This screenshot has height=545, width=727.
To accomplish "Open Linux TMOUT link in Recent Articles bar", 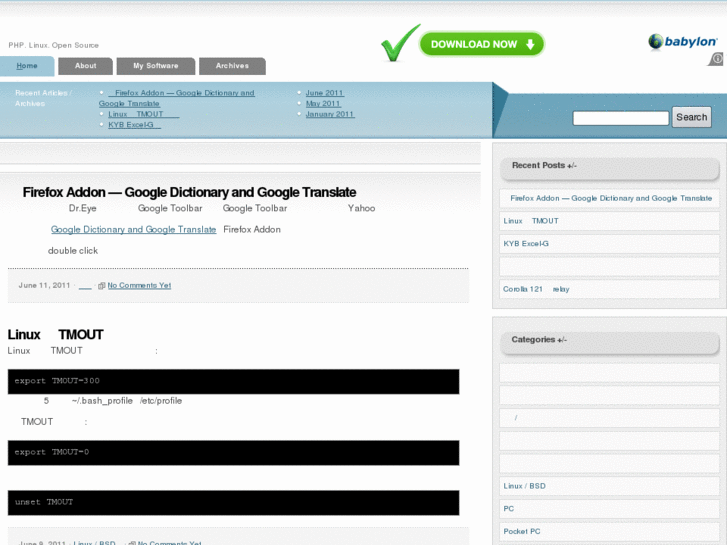I will click(x=144, y=114).
